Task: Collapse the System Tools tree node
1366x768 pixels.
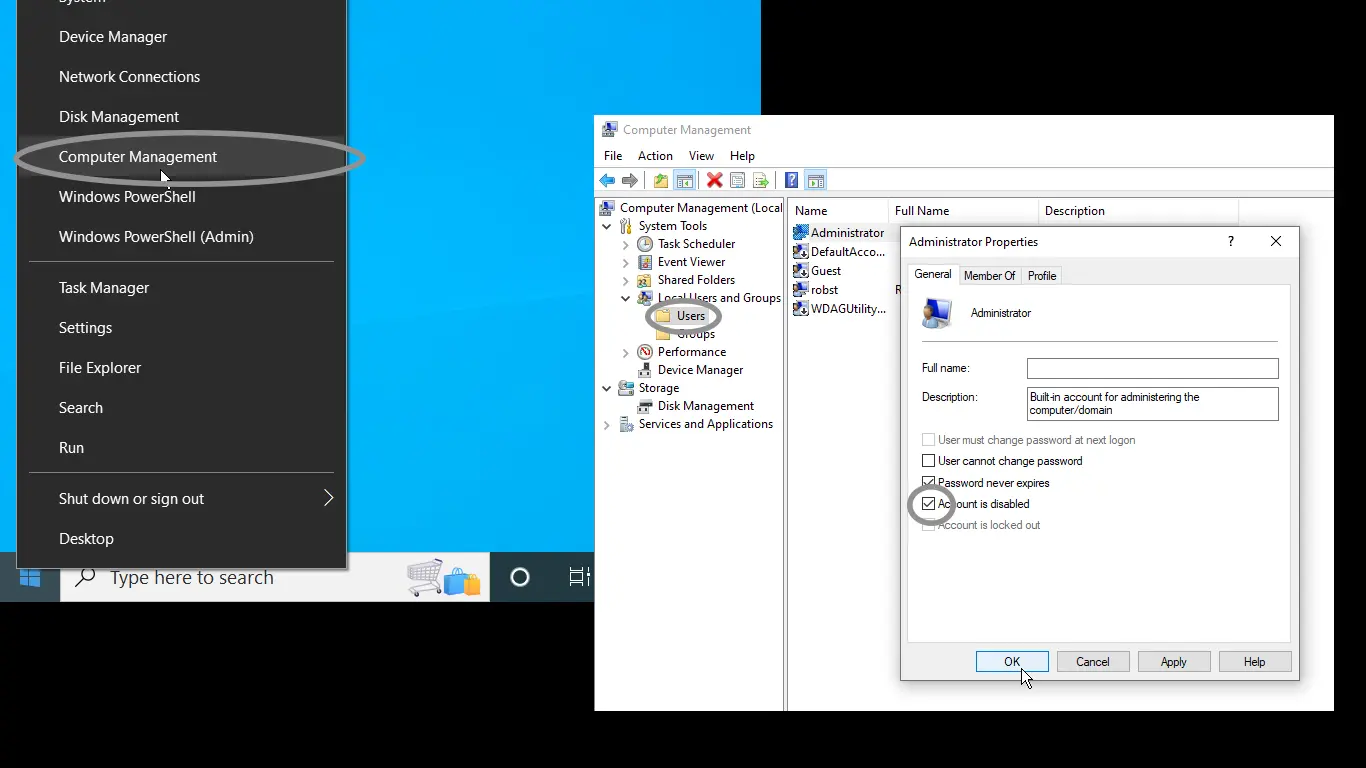Action: pos(607,226)
